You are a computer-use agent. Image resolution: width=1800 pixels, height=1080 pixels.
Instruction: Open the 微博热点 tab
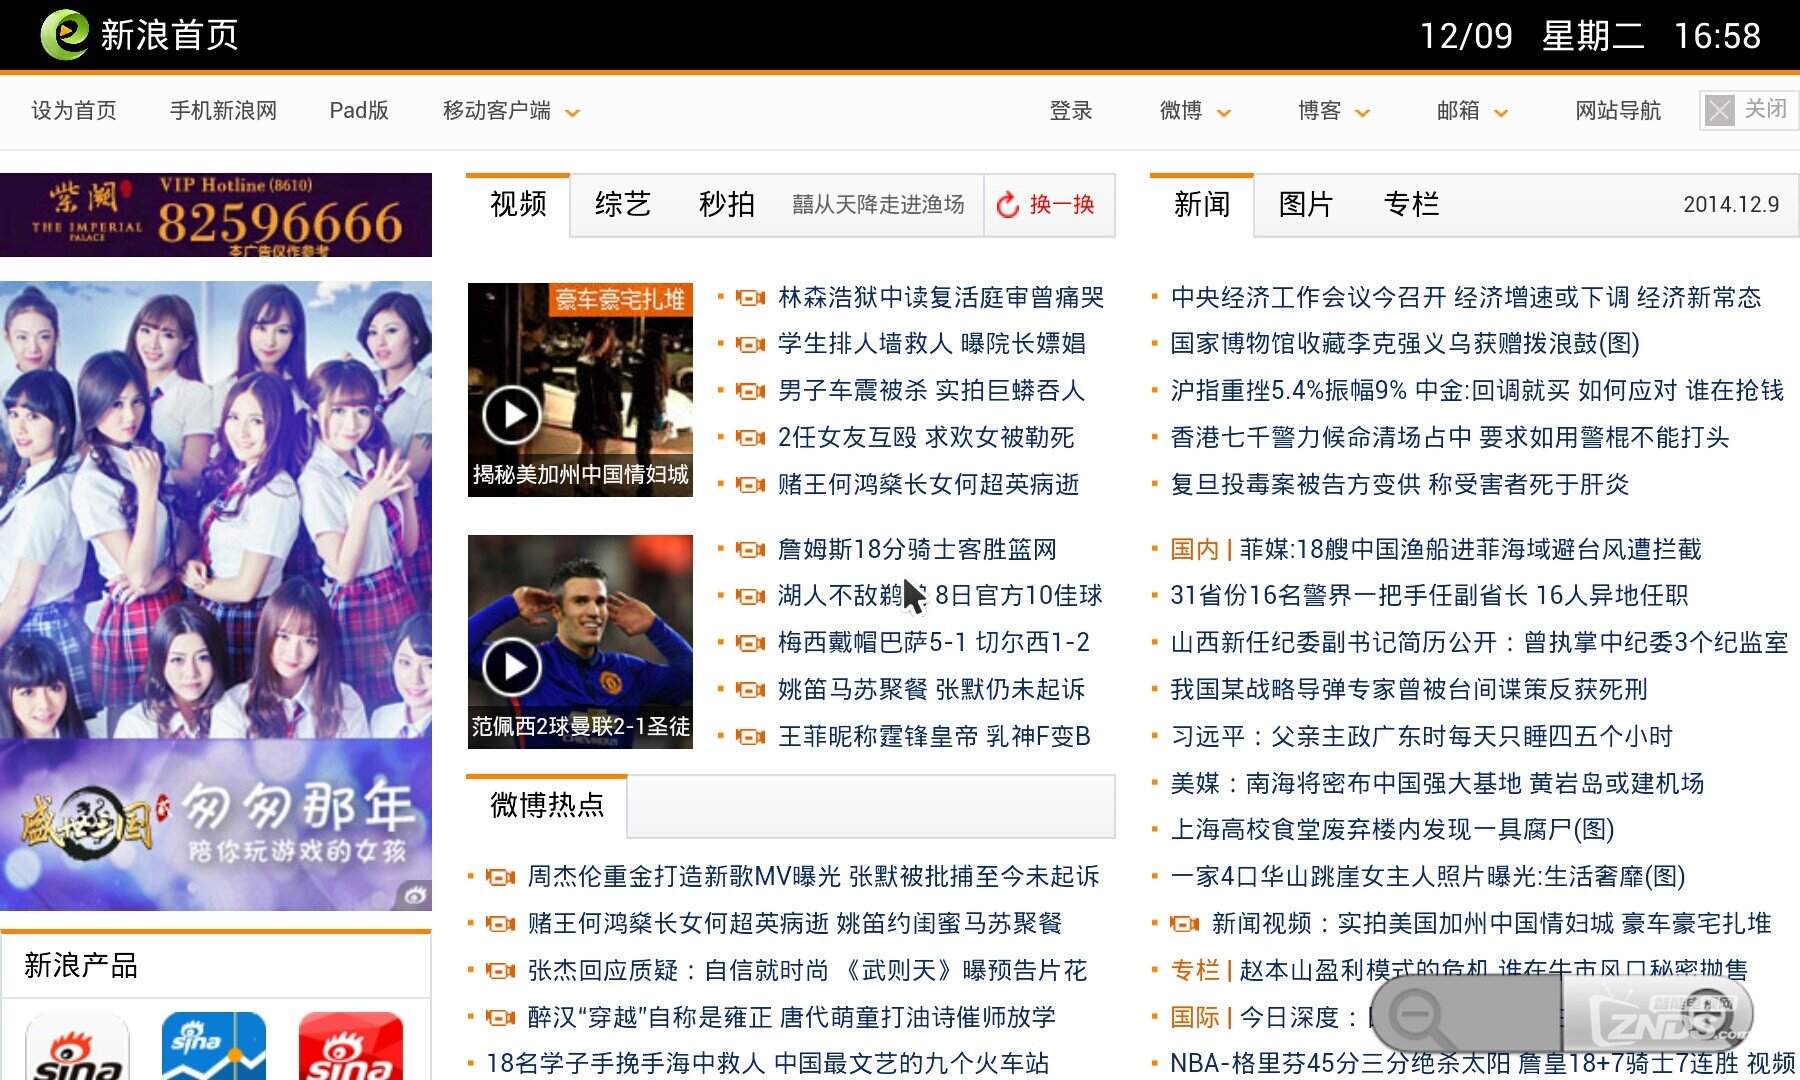tap(547, 805)
